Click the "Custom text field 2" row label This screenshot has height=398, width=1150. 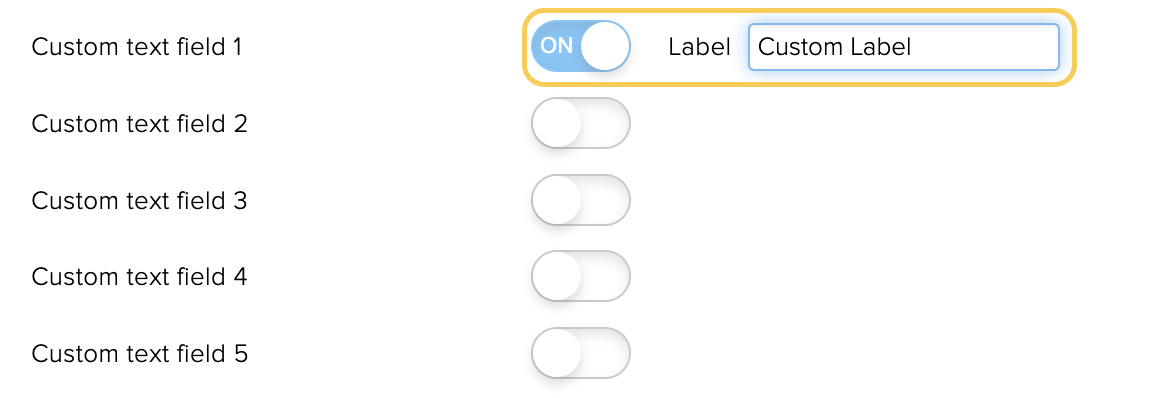[139, 124]
